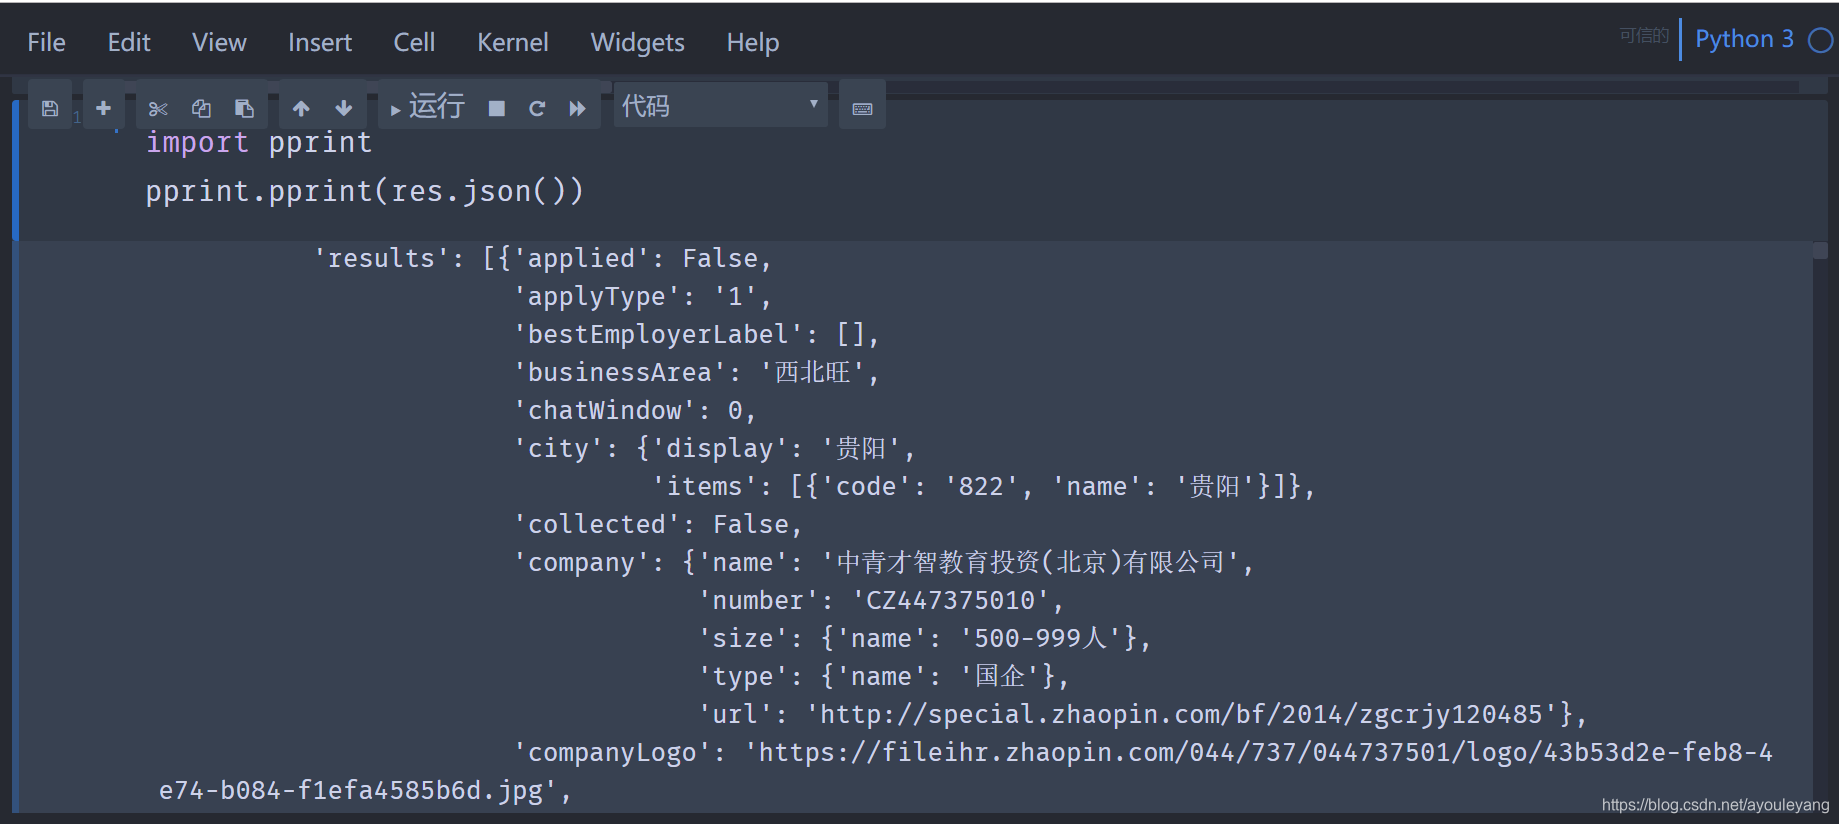Click the 'results' key text
1839x824 pixels.
click(382, 258)
